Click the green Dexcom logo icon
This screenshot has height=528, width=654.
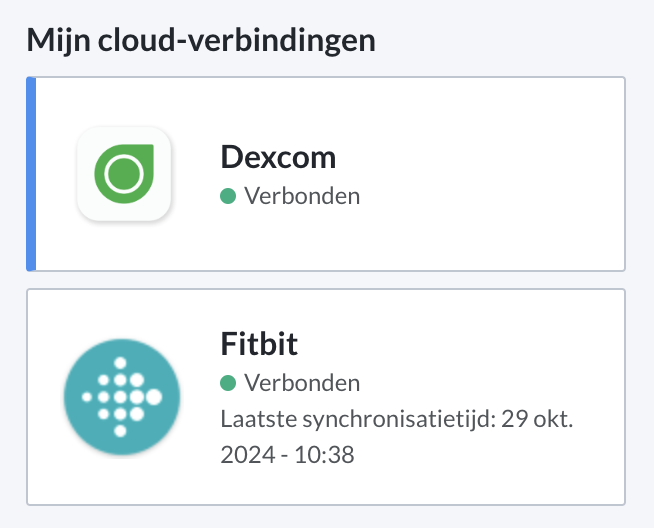coord(124,174)
